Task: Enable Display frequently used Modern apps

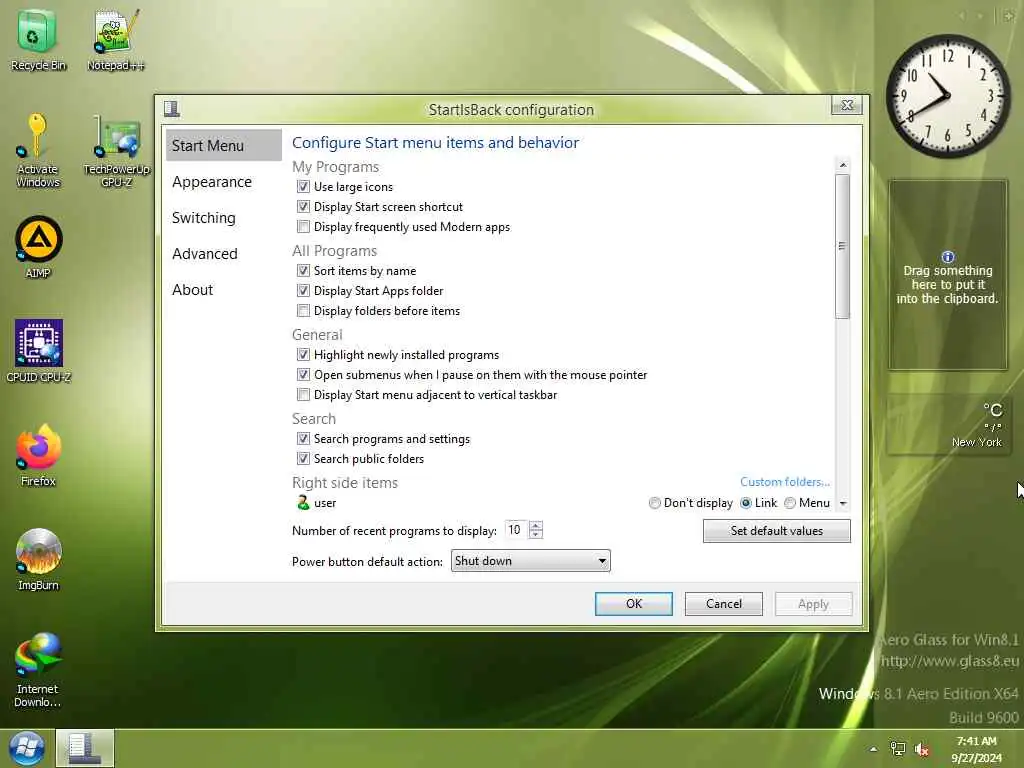Action: 303,227
